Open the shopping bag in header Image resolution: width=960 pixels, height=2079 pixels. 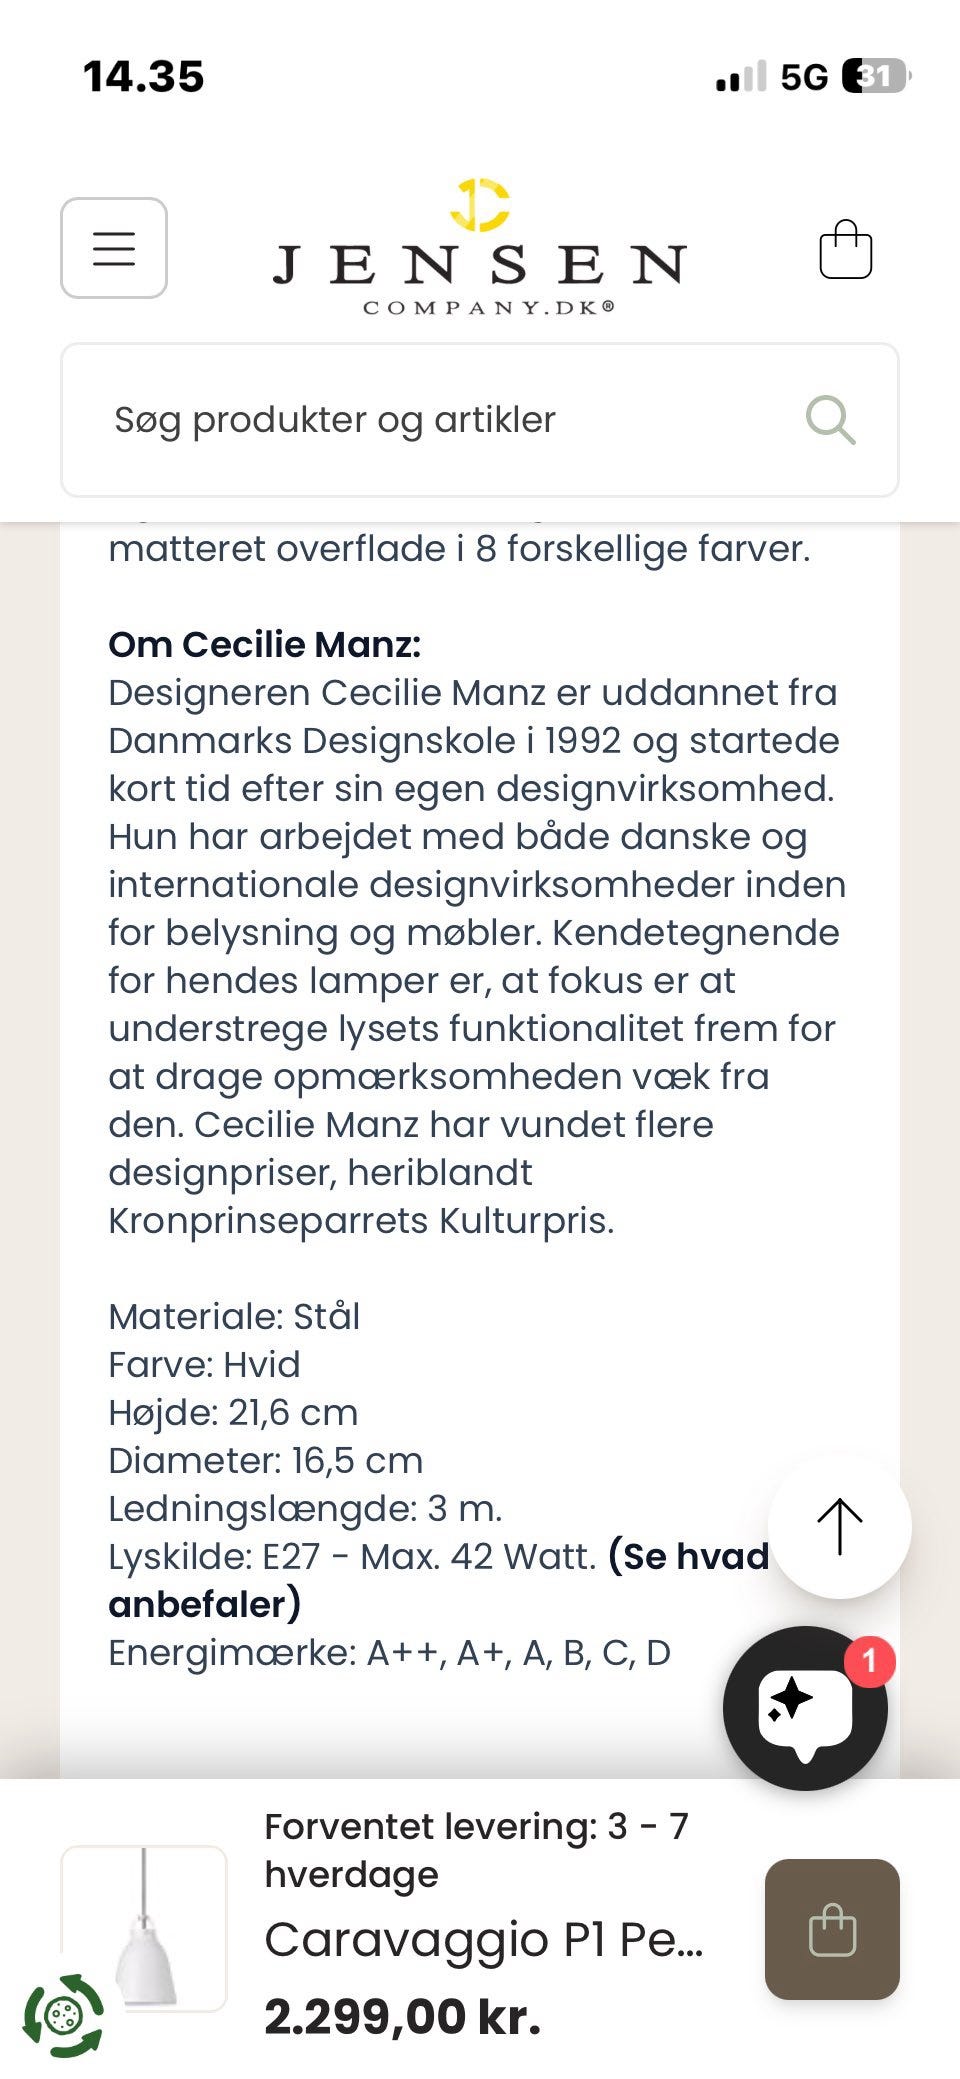[x=845, y=249]
